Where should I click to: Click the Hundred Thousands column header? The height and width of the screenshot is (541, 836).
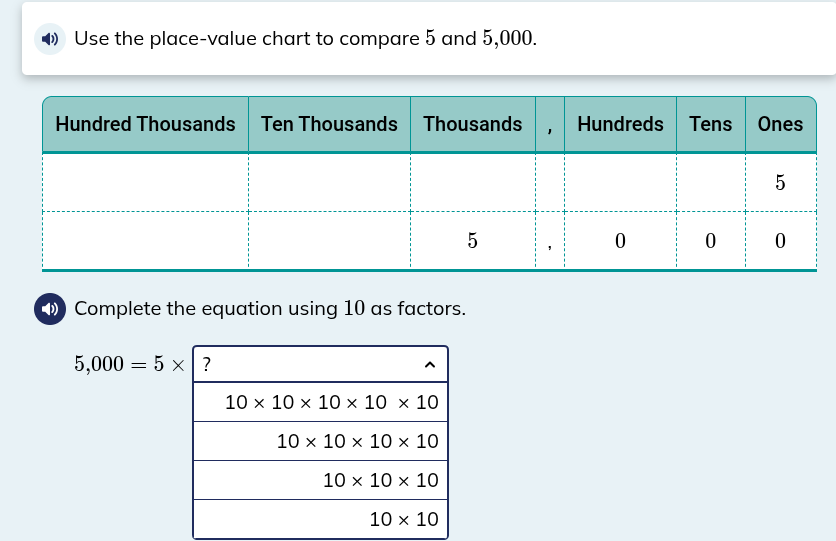click(x=145, y=124)
